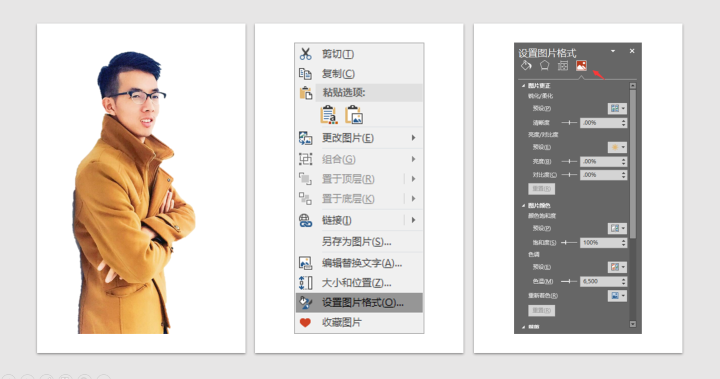Click the scissors icon for 剪切
Viewport: 720px width, 379px height.
tap(305, 54)
